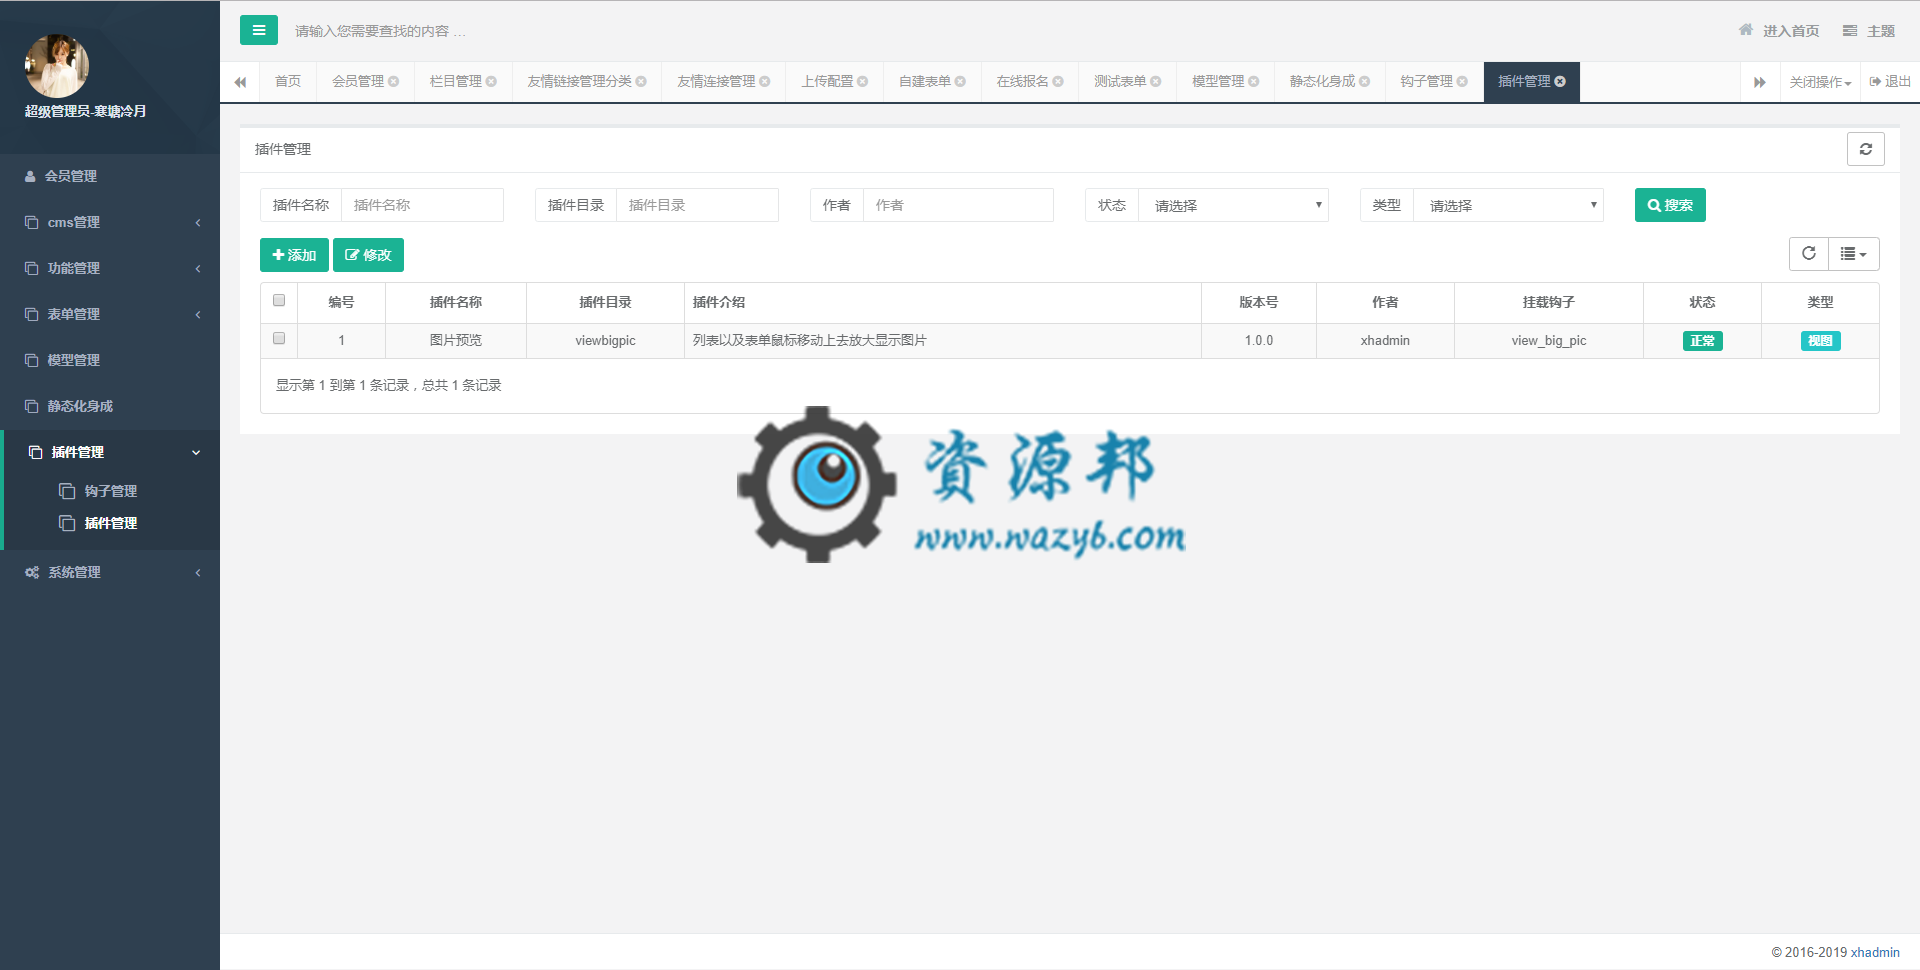Image resolution: width=1920 pixels, height=970 pixels.
Task: Open 模型管理 in the sidebar
Action: click(110, 360)
